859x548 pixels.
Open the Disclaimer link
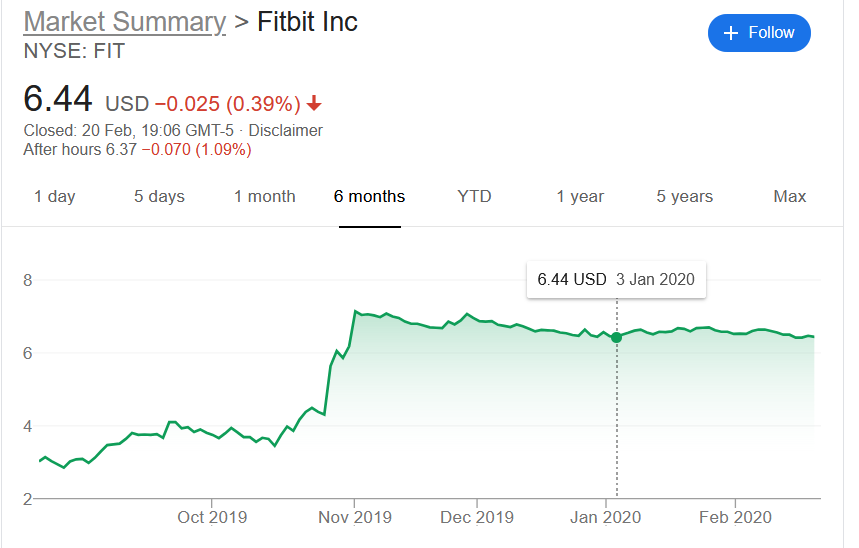285,130
